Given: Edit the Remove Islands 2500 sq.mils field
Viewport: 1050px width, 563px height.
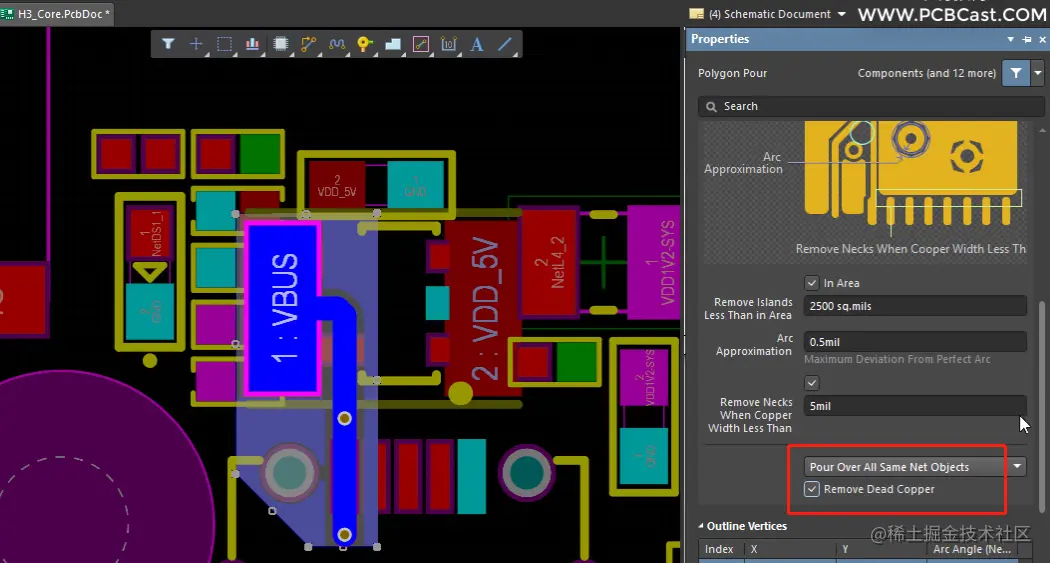Looking at the screenshot, I should (x=915, y=306).
